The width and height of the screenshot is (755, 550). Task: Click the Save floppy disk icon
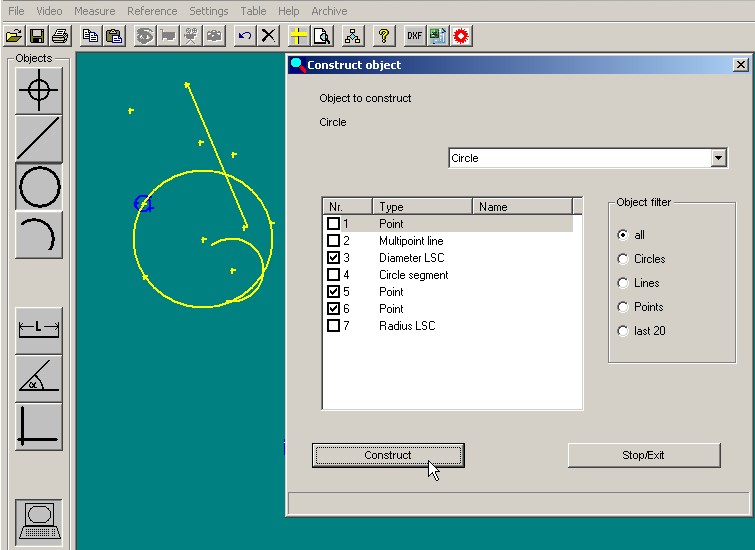pos(37,36)
